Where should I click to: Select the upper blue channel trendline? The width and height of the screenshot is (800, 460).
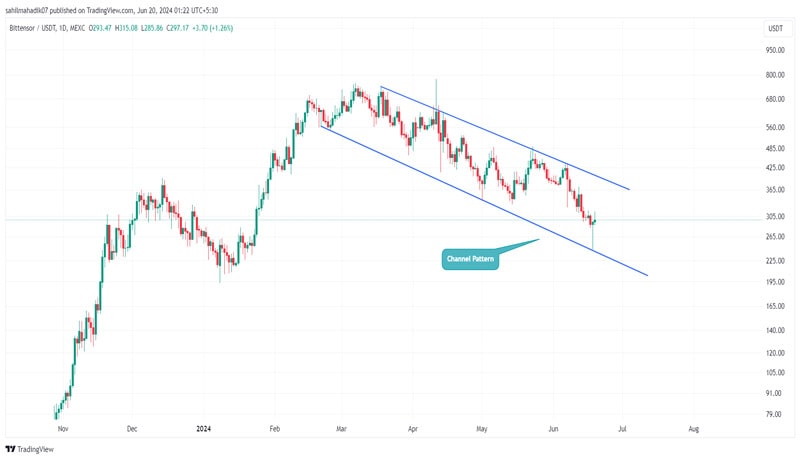(x=500, y=138)
